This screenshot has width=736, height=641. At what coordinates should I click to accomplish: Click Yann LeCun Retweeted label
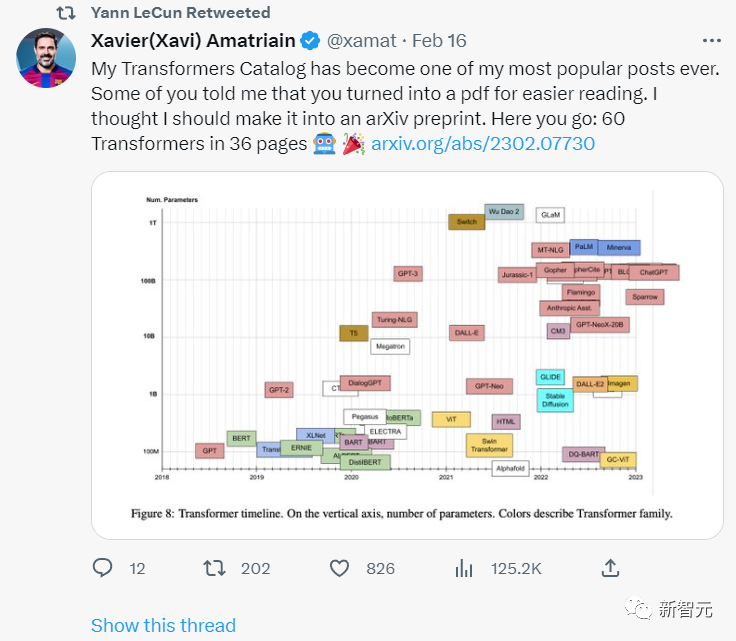click(x=181, y=13)
